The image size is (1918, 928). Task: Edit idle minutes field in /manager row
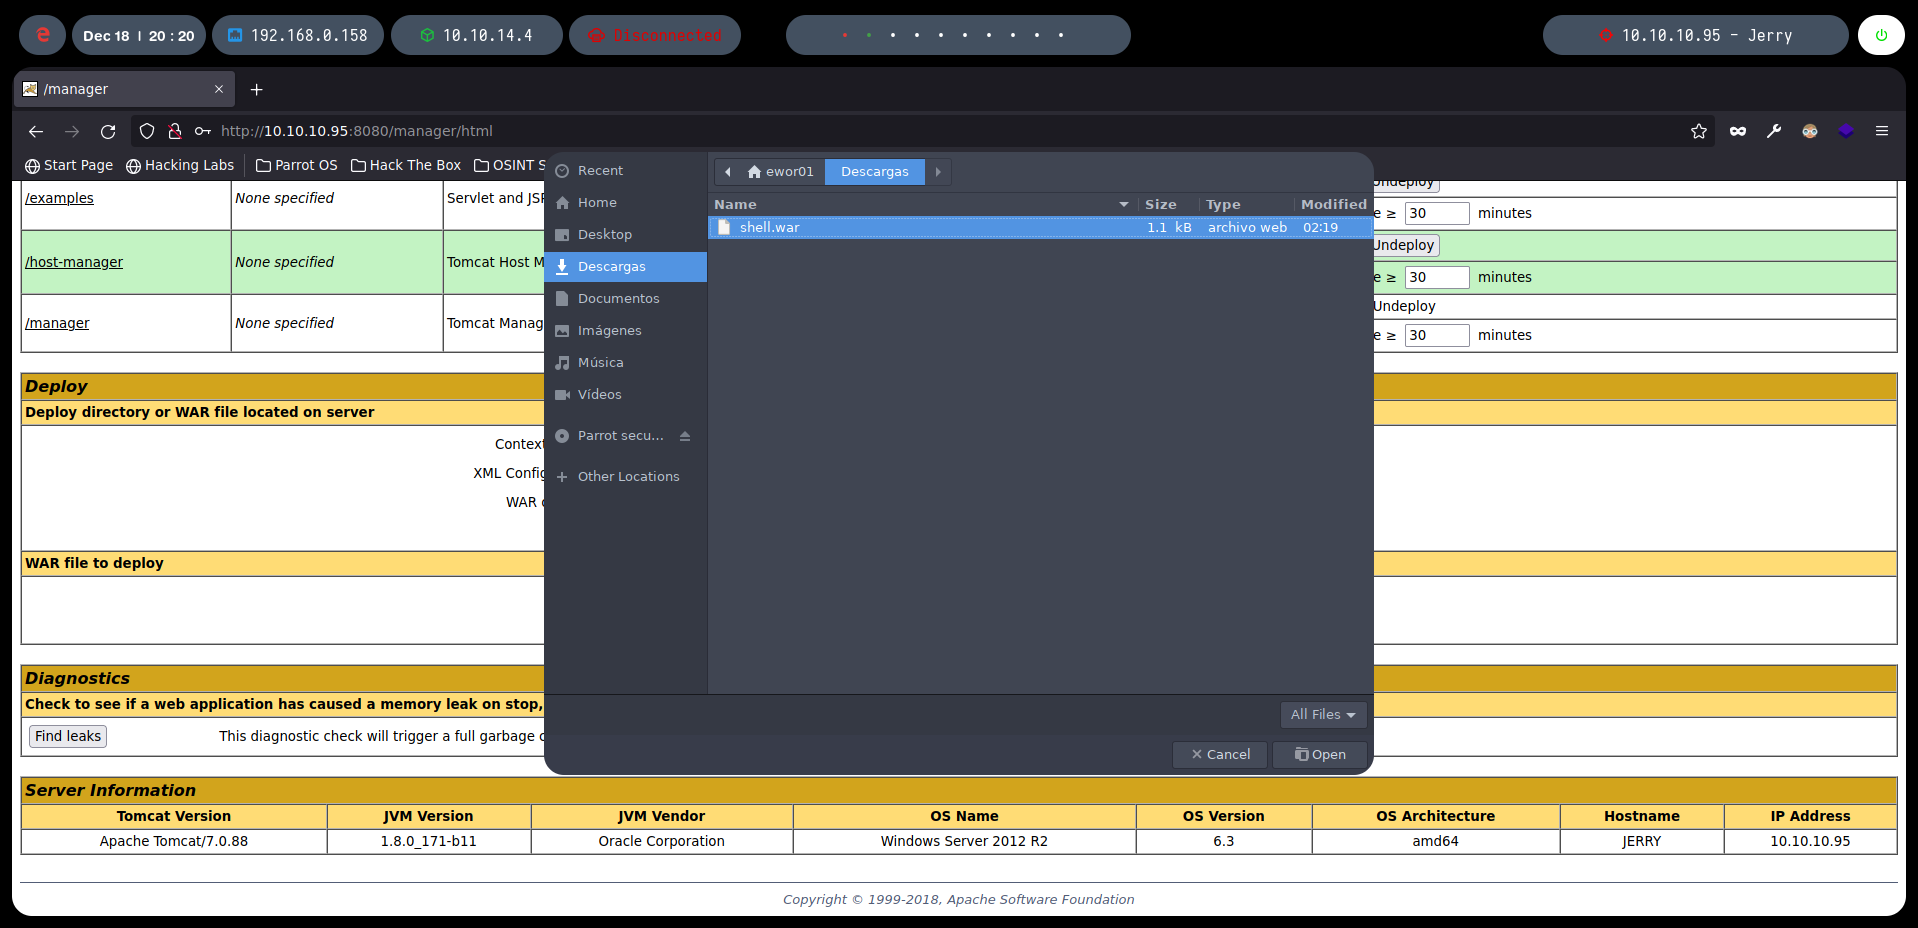click(1437, 335)
